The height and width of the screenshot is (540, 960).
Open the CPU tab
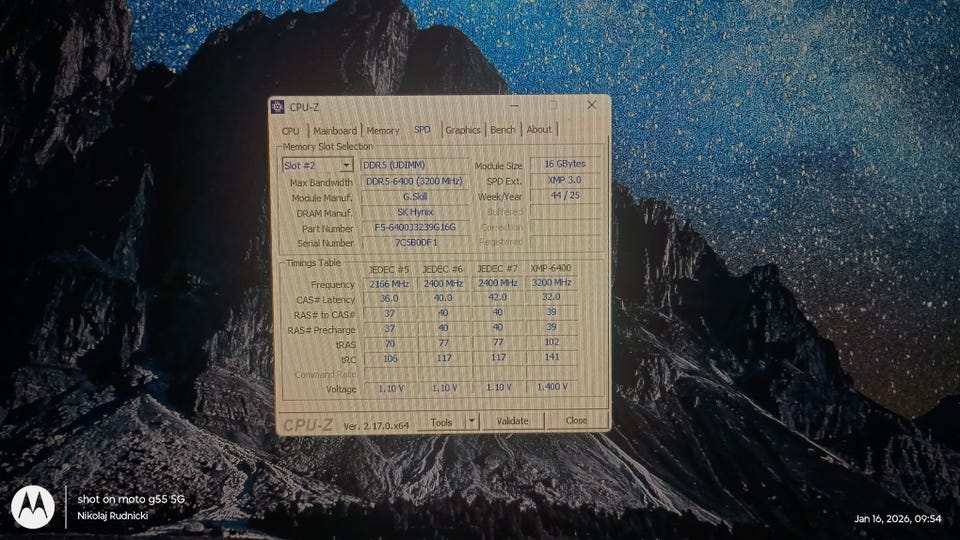coord(291,131)
